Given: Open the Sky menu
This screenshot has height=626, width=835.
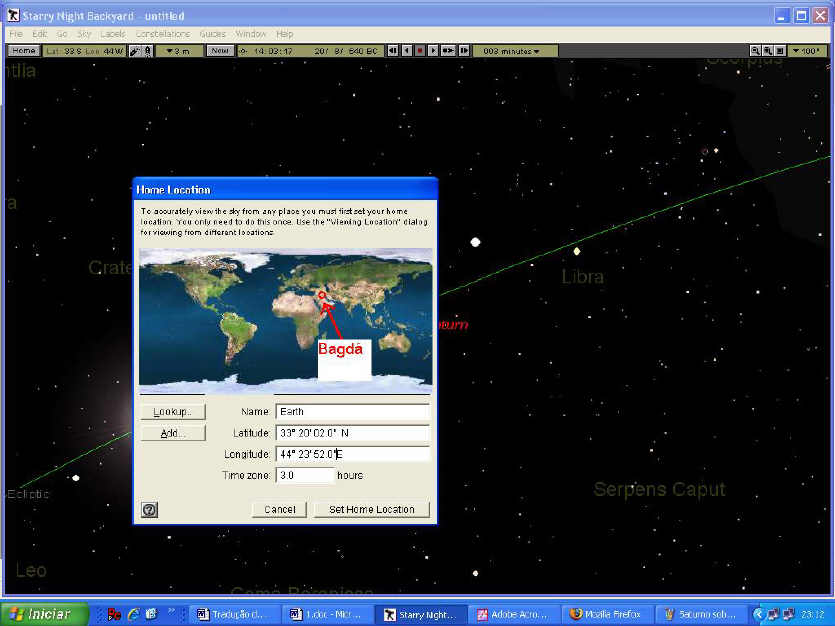Looking at the screenshot, I should click(x=84, y=34).
